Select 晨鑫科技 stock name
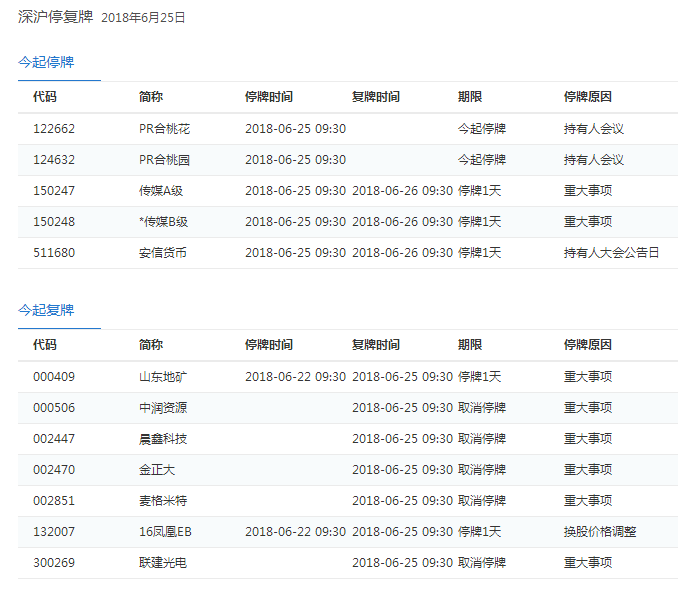 point(163,439)
